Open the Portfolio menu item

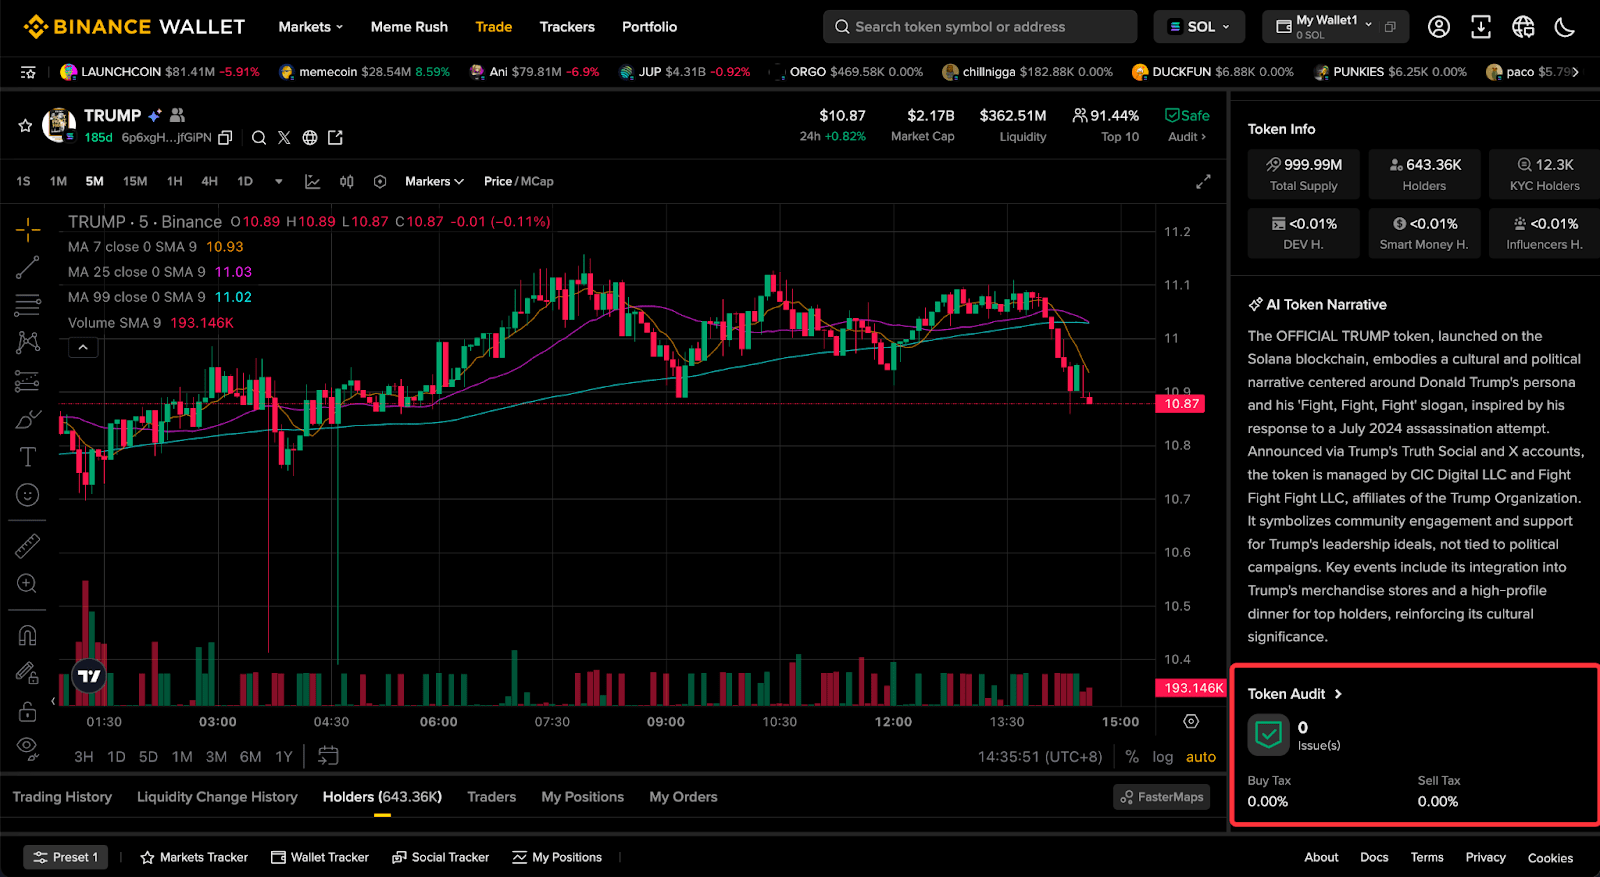[x=649, y=27]
